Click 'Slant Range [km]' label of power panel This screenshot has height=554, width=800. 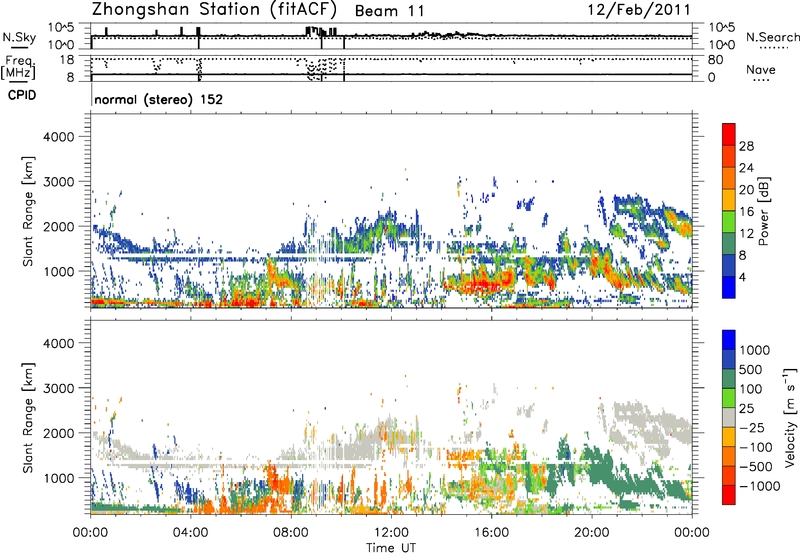point(28,211)
